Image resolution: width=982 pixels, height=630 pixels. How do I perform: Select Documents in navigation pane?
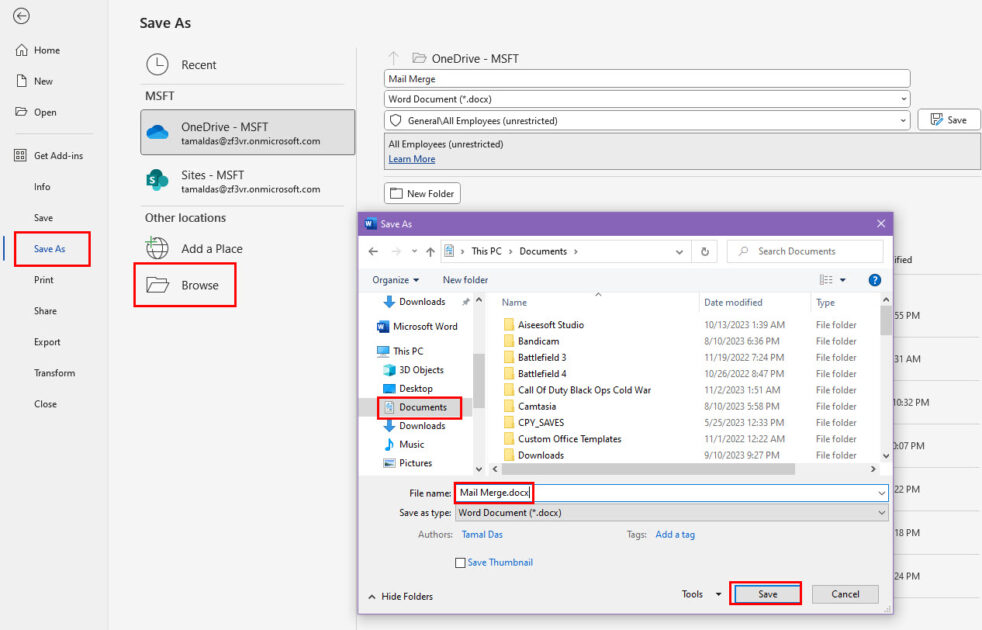pyautogui.click(x=415, y=407)
